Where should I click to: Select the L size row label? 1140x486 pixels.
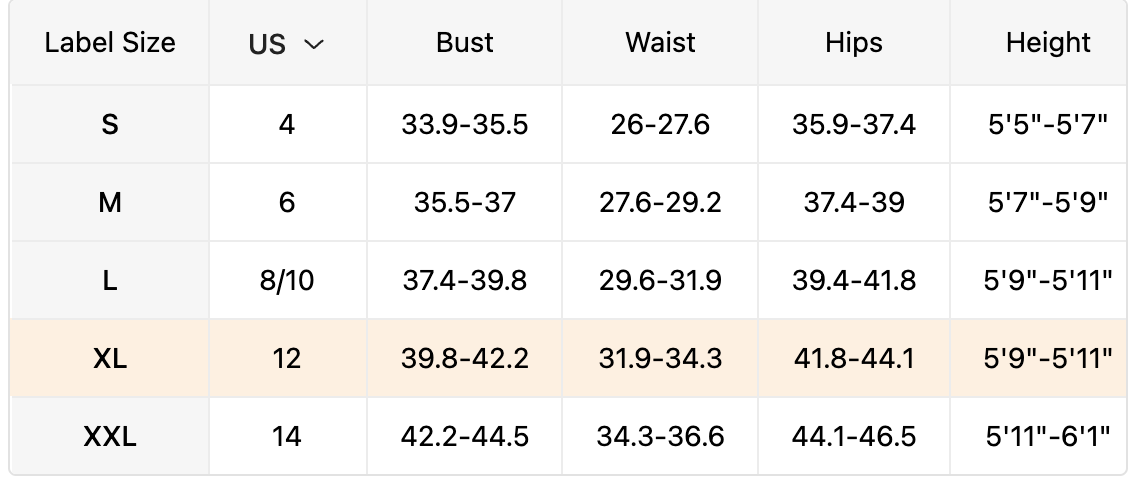[110, 281]
